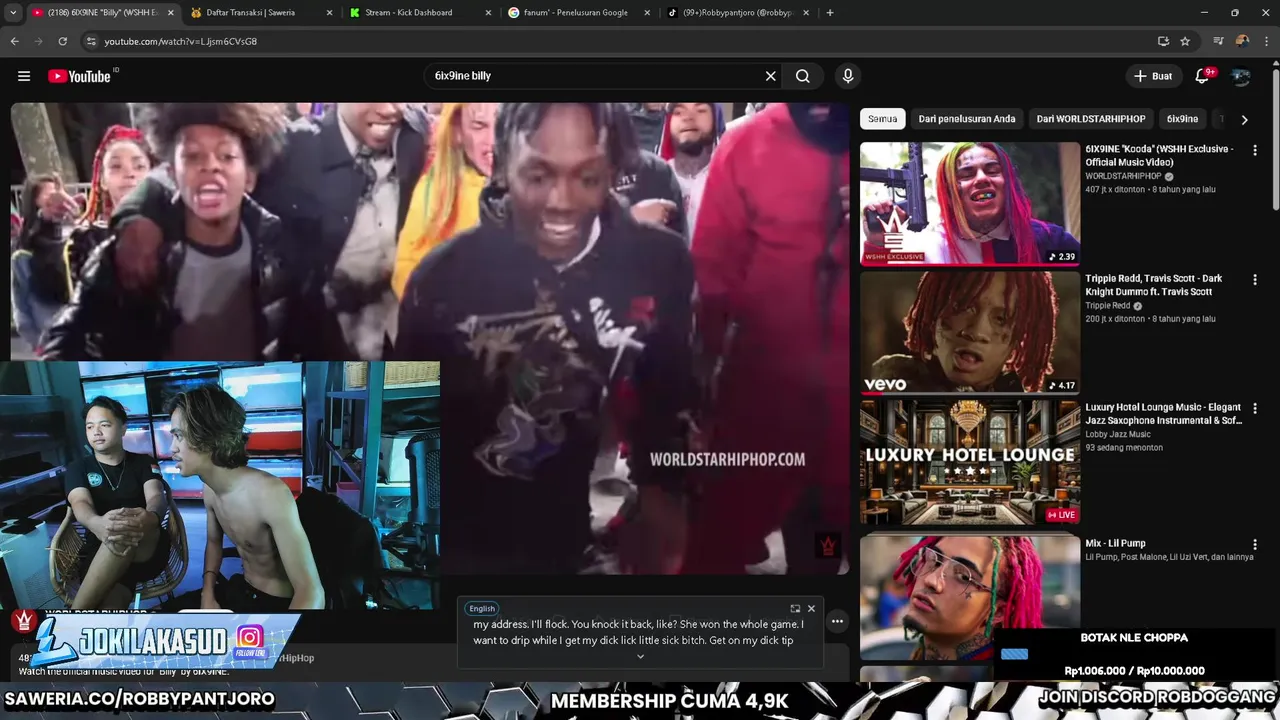Switch to the Google Penelusuran tab
The image size is (1280, 720).
click(x=576, y=13)
